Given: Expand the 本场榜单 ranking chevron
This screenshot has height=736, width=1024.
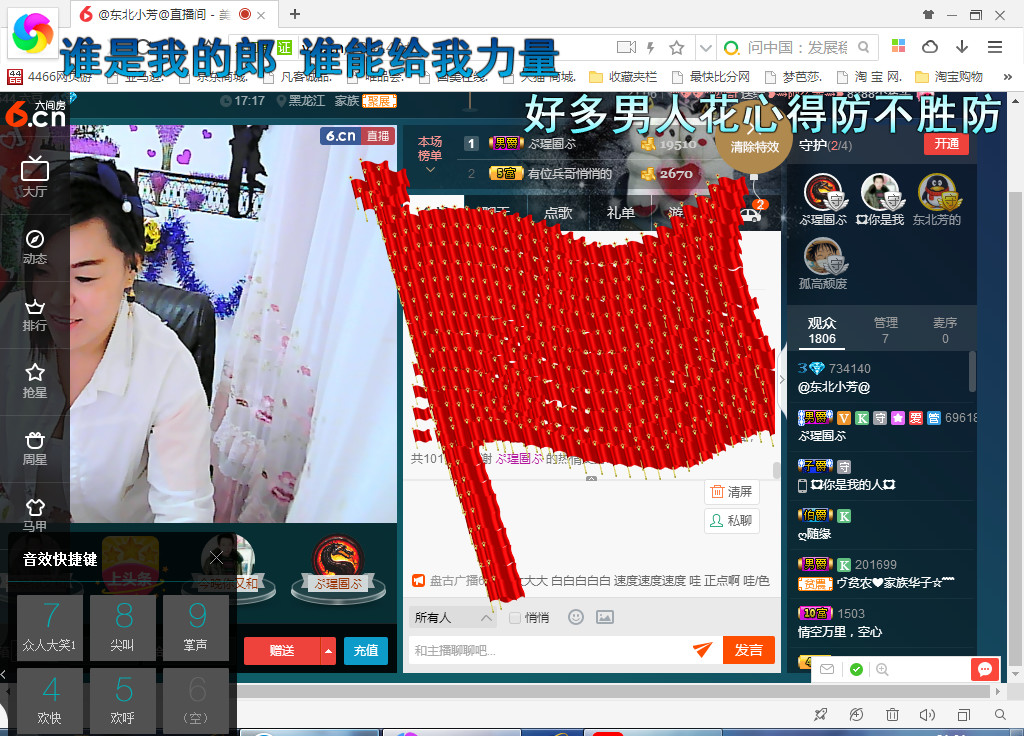Looking at the screenshot, I should click(430, 170).
